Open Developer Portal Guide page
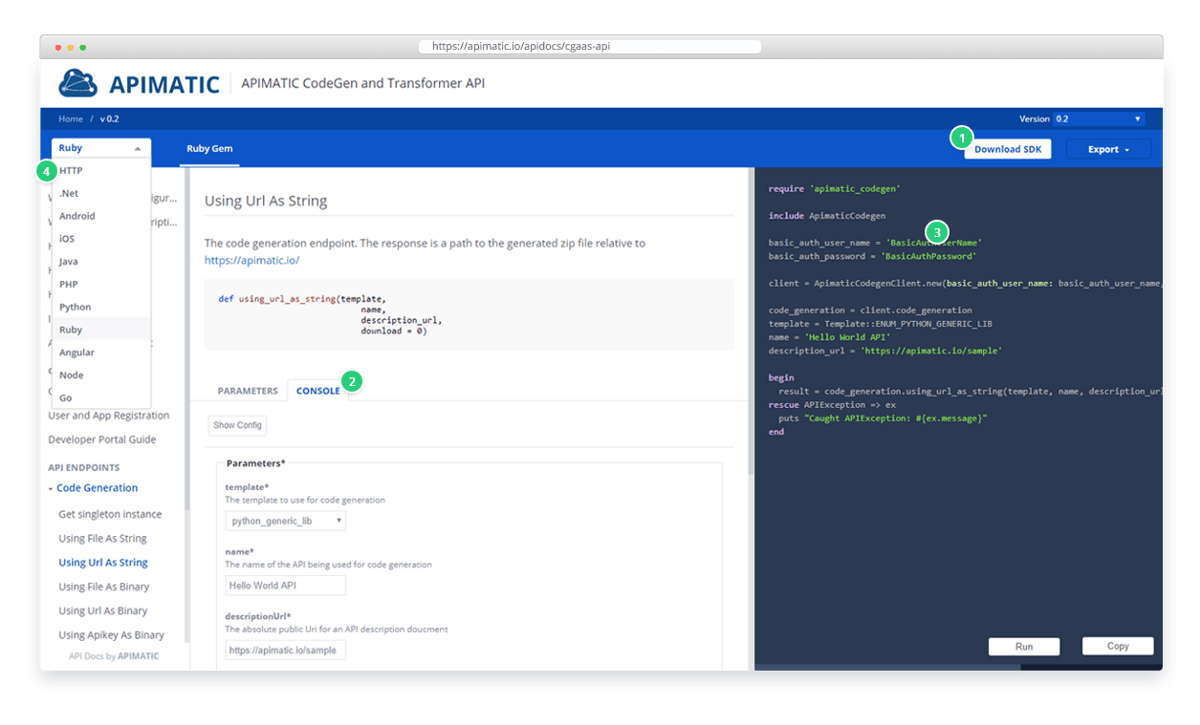Screen dimensions: 1200x725 (x=102, y=439)
